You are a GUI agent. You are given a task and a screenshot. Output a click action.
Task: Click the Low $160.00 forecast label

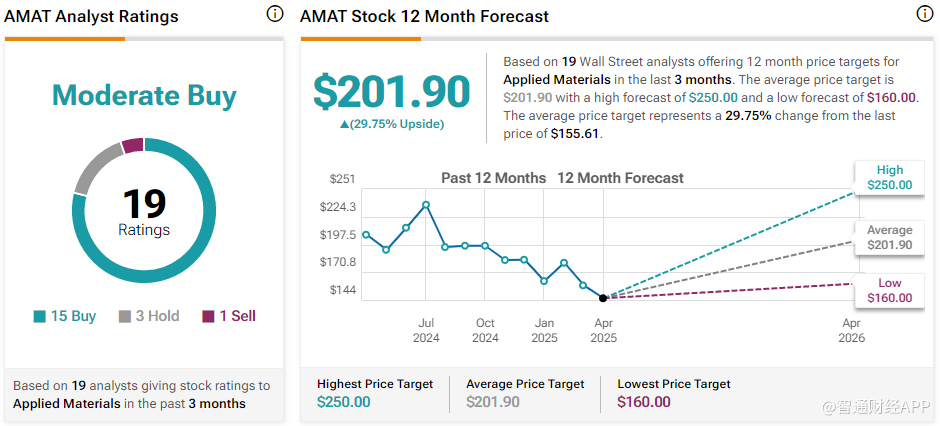click(889, 290)
